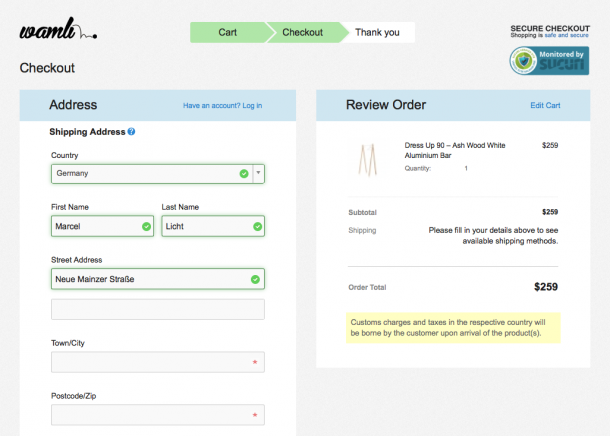Open the Country dropdown arrow

[x=258, y=173]
